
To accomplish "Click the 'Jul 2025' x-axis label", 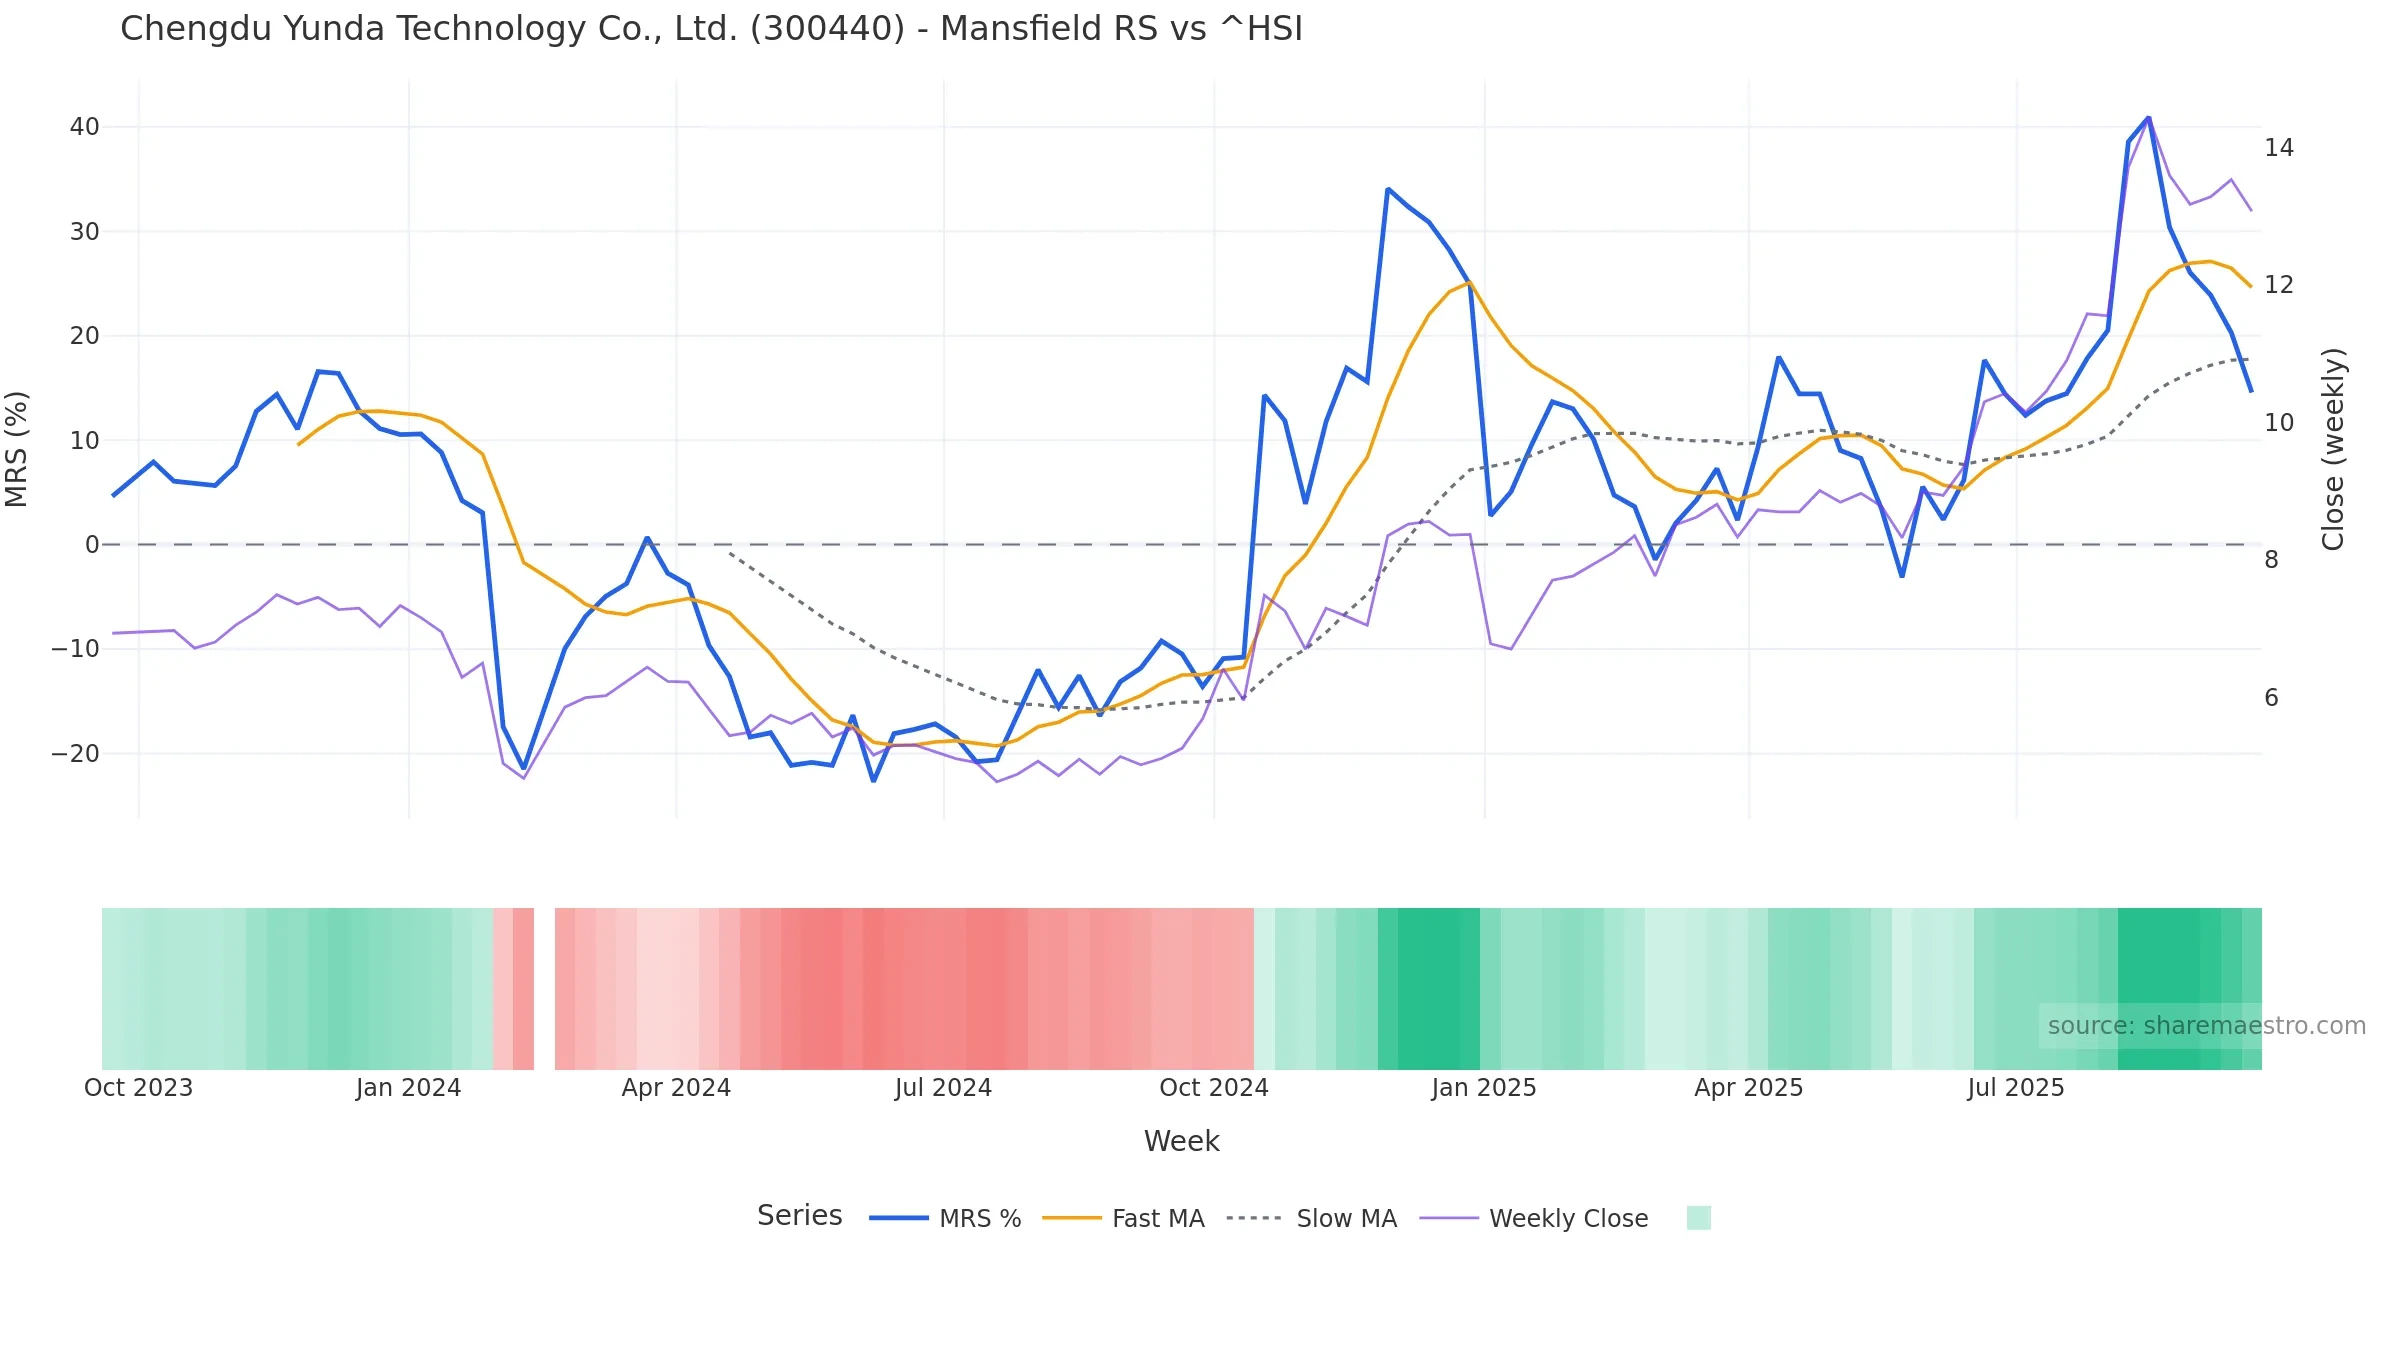I will coord(2016,1088).
